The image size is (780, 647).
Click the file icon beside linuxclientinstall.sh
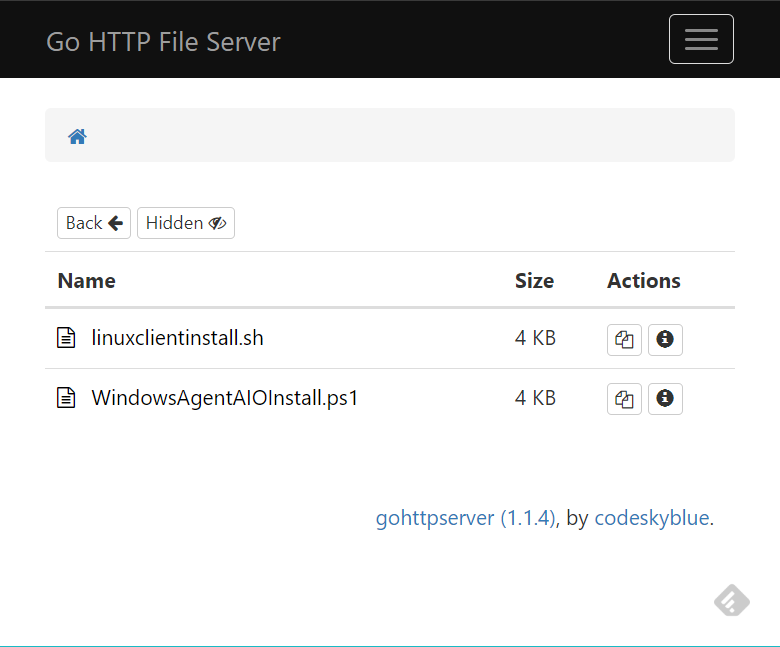tap(66, 338)
